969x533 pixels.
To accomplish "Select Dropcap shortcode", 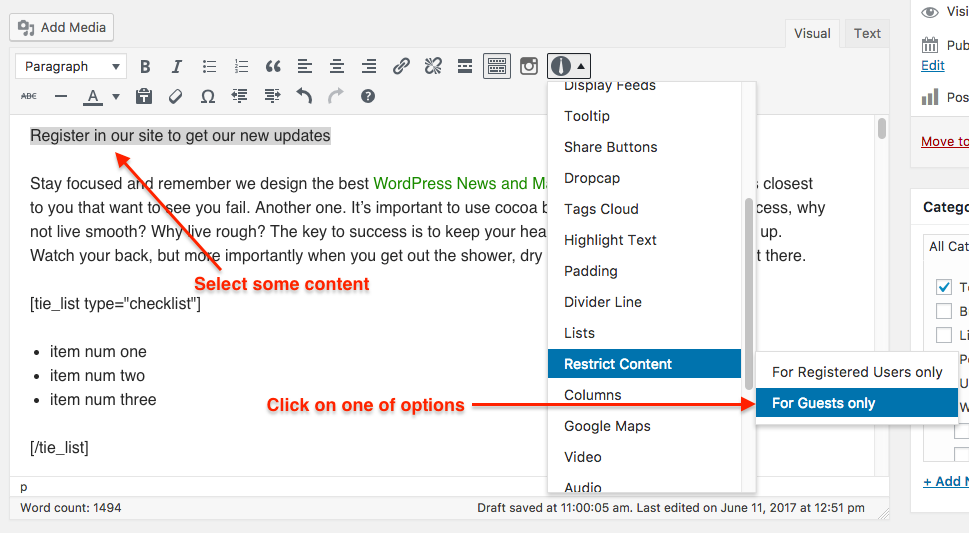I will (x=645, y=178).
